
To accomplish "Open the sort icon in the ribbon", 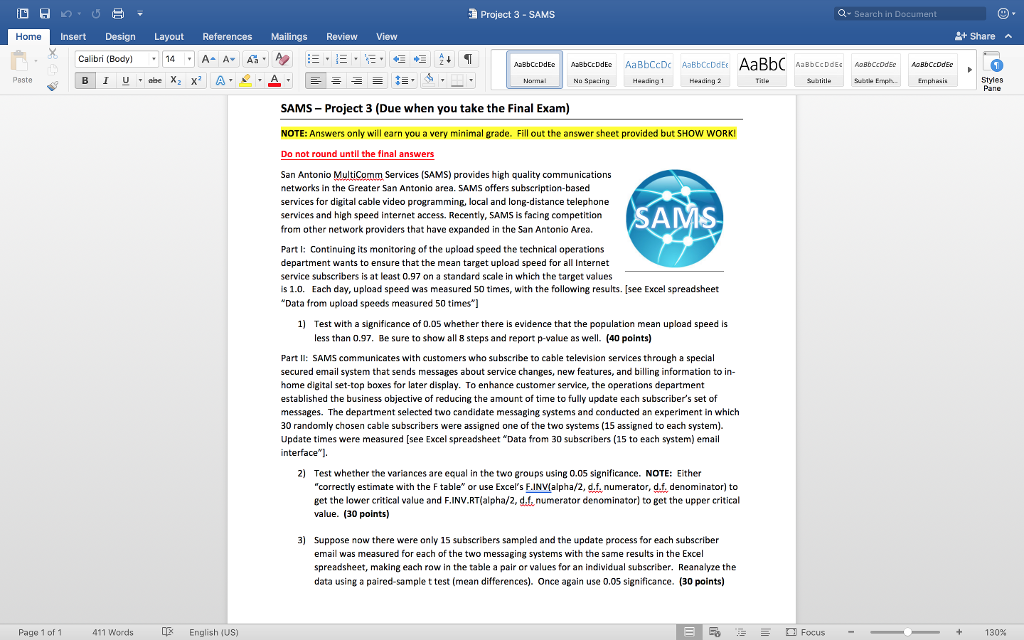I will 445,59.
